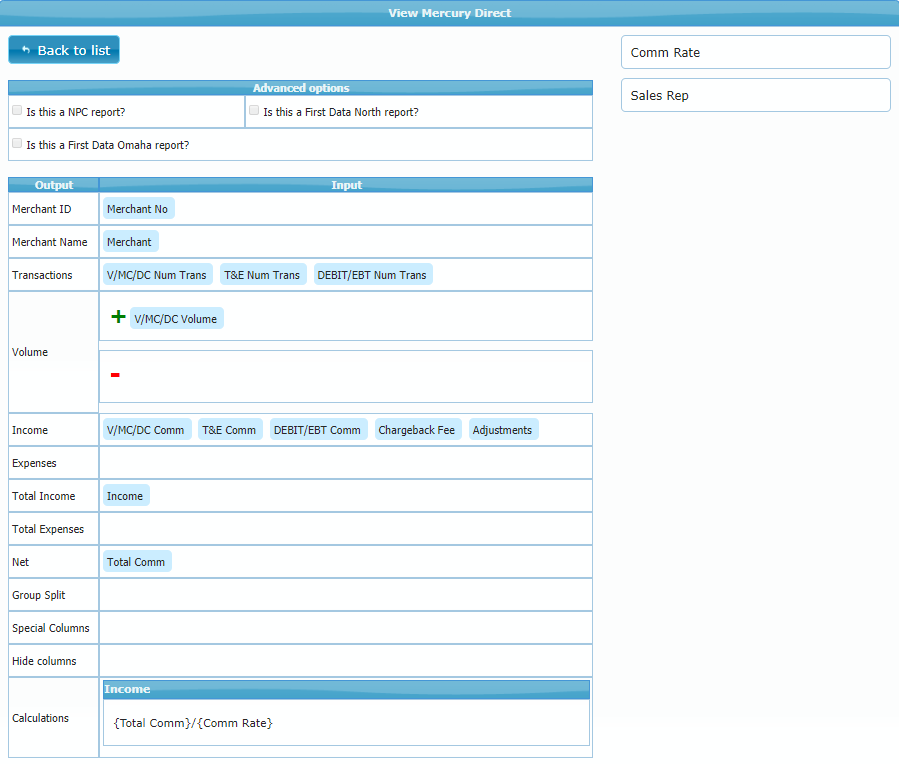899x764 pixels.
Task: Select the DEBIT/EBT Num Trans tag
Action: [x=371, y=275]
